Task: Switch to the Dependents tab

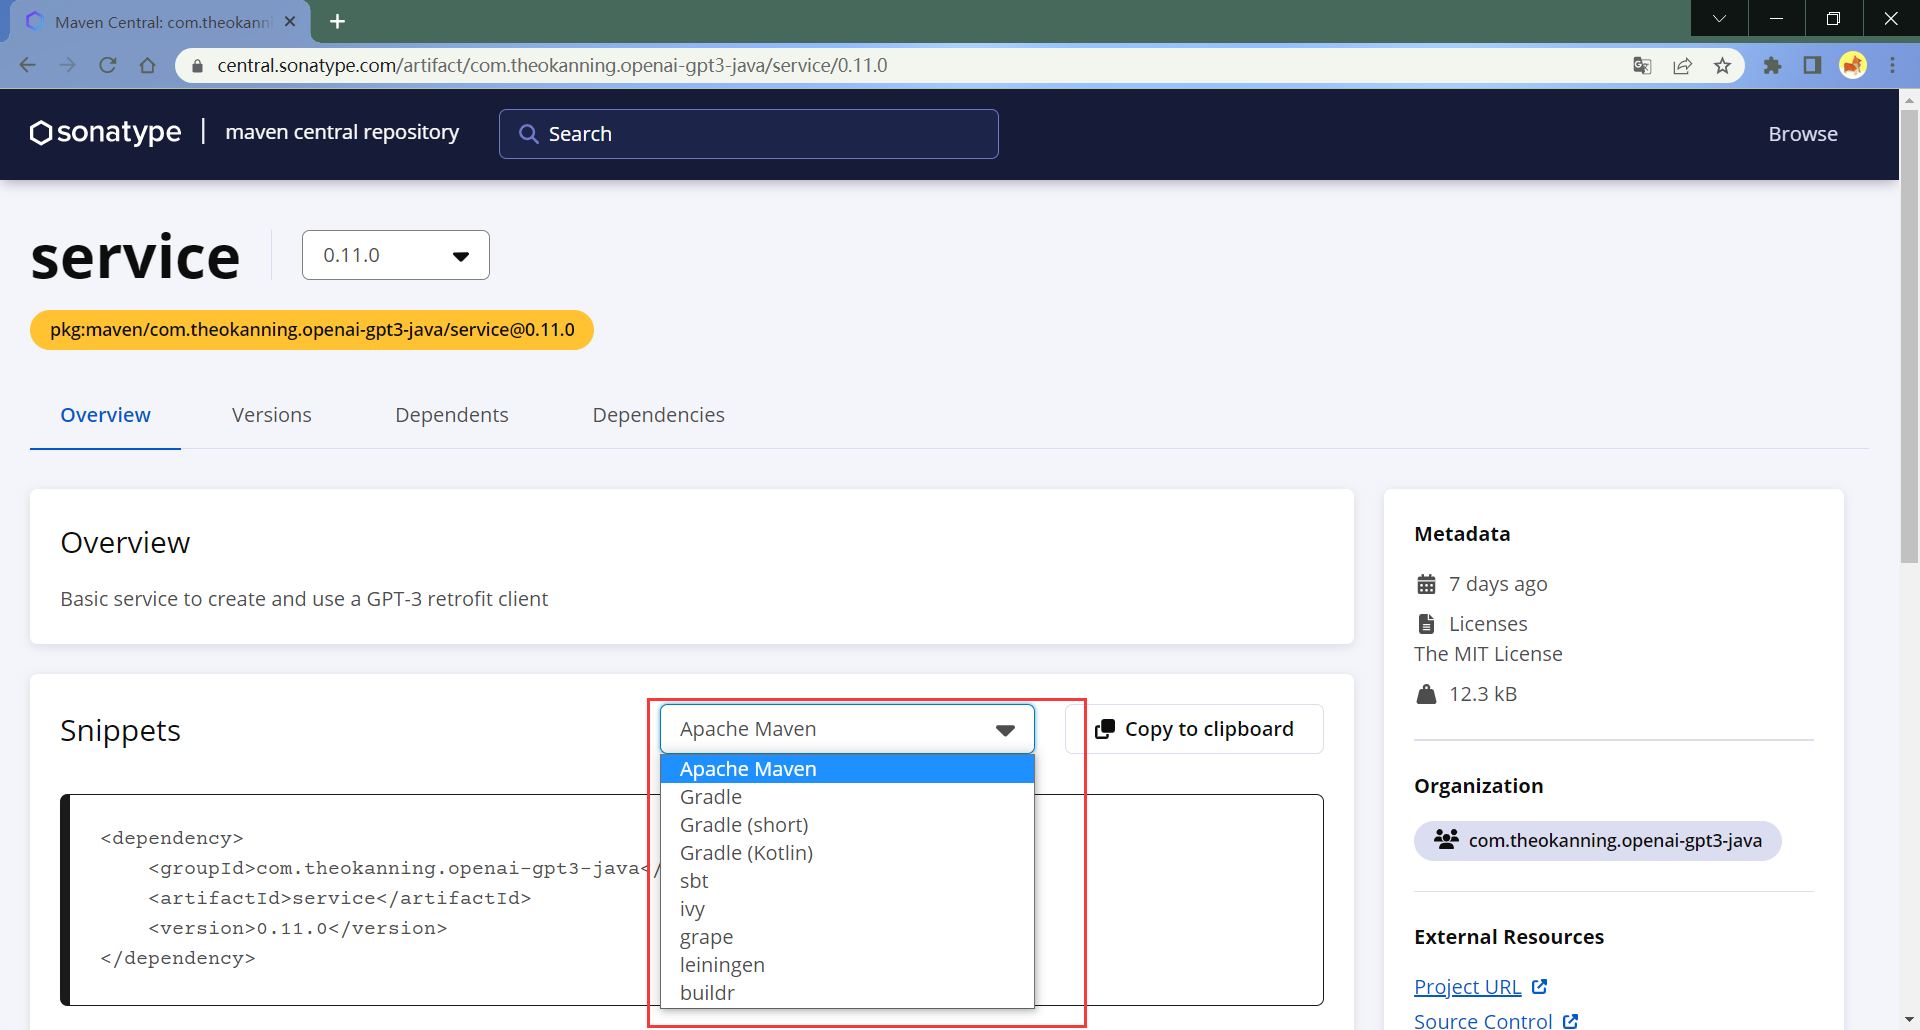Action: (452, 415)
